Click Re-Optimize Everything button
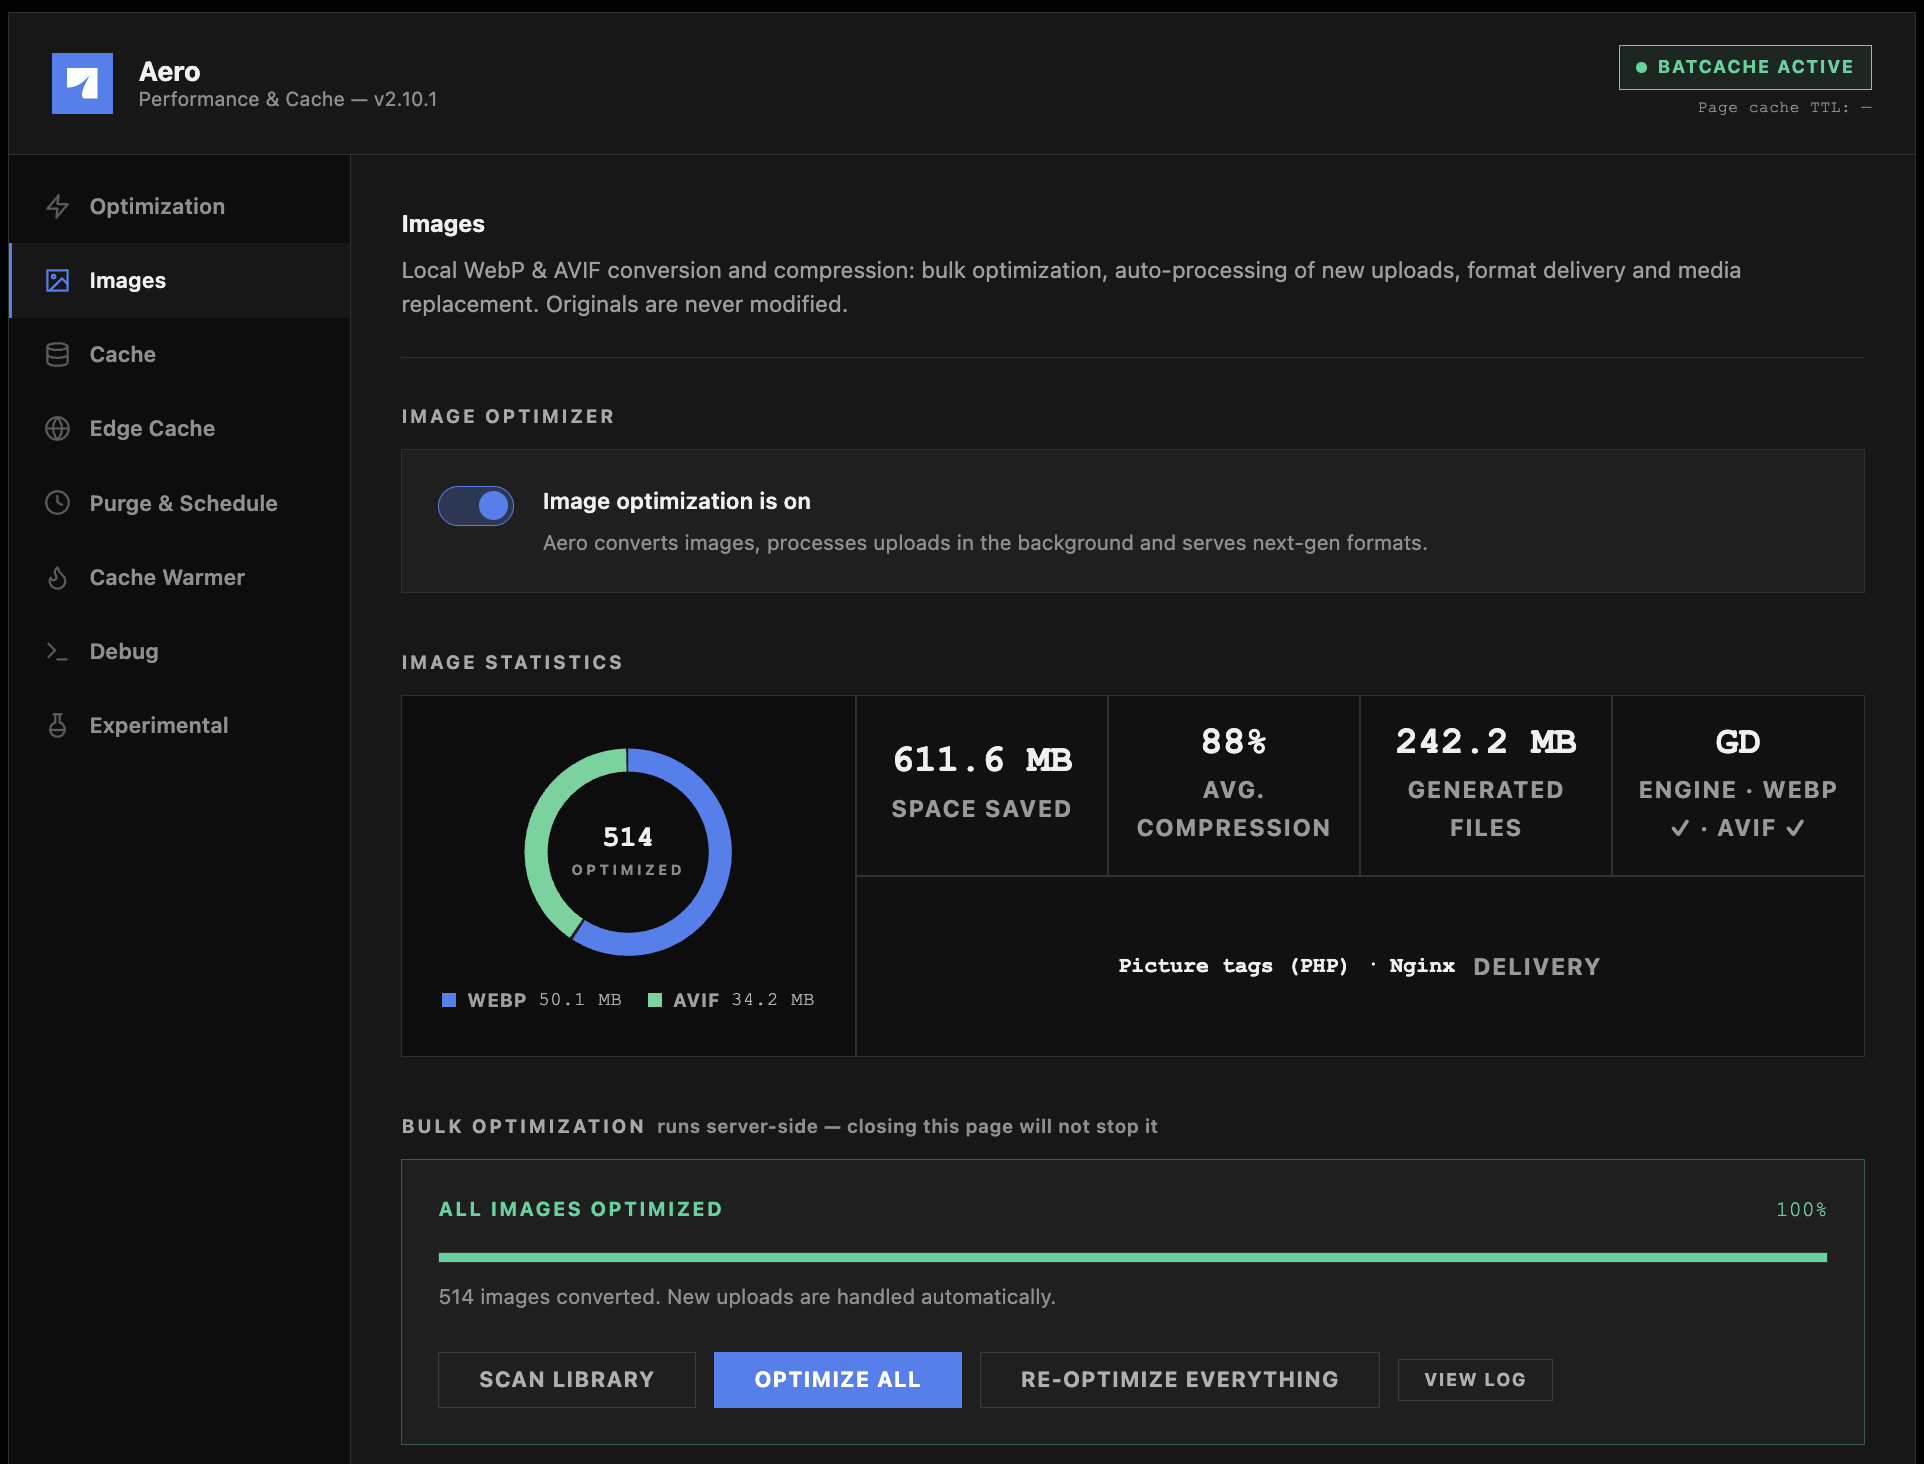The image size is (1924, 1464). (x=1180, y=1380)
